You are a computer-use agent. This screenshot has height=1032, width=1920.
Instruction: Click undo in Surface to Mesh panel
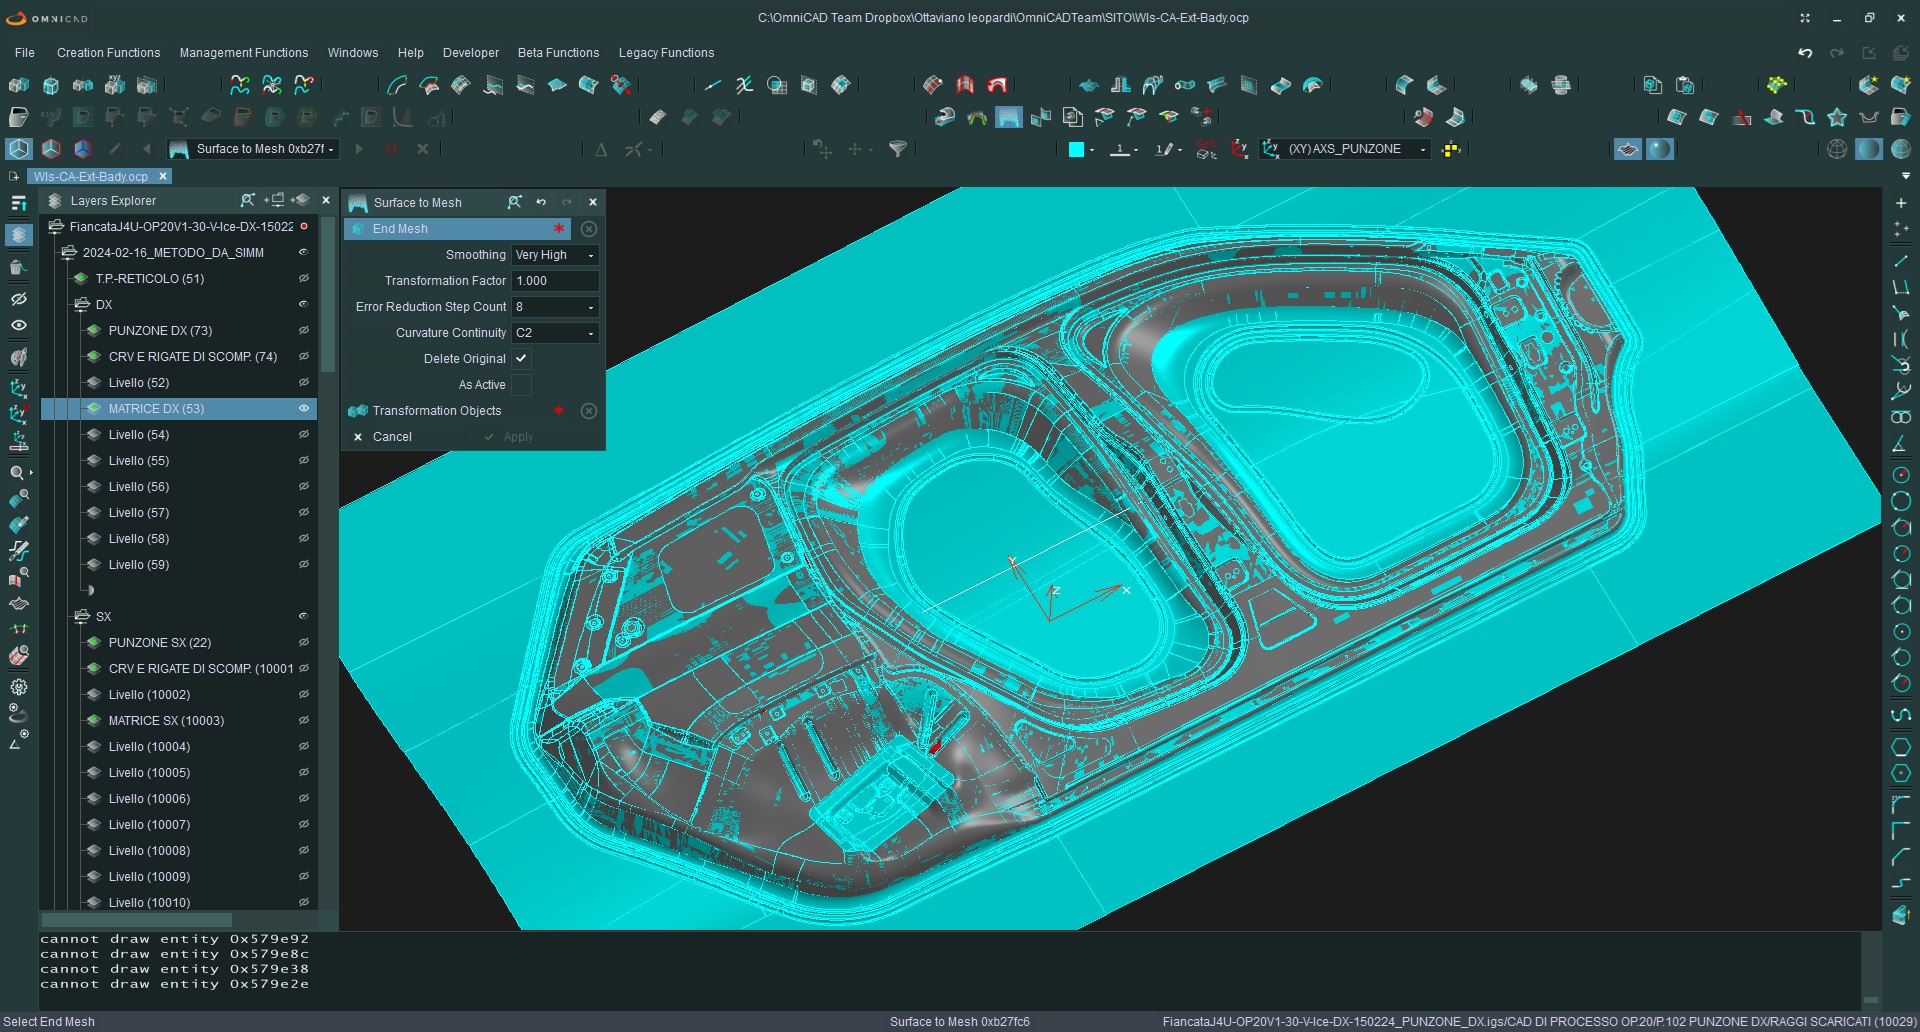click(x=541, y=202)
